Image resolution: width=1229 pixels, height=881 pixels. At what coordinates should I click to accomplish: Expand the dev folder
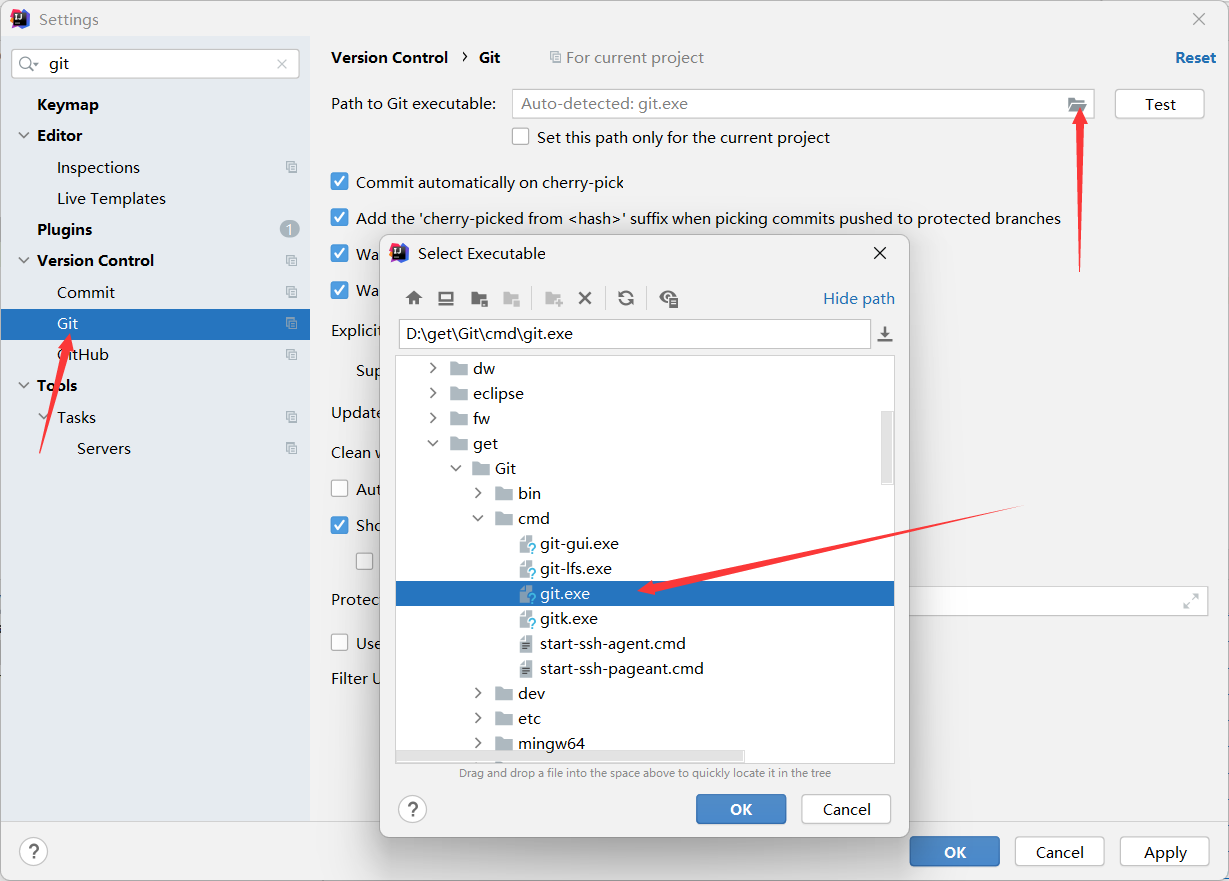click(478, 693)
